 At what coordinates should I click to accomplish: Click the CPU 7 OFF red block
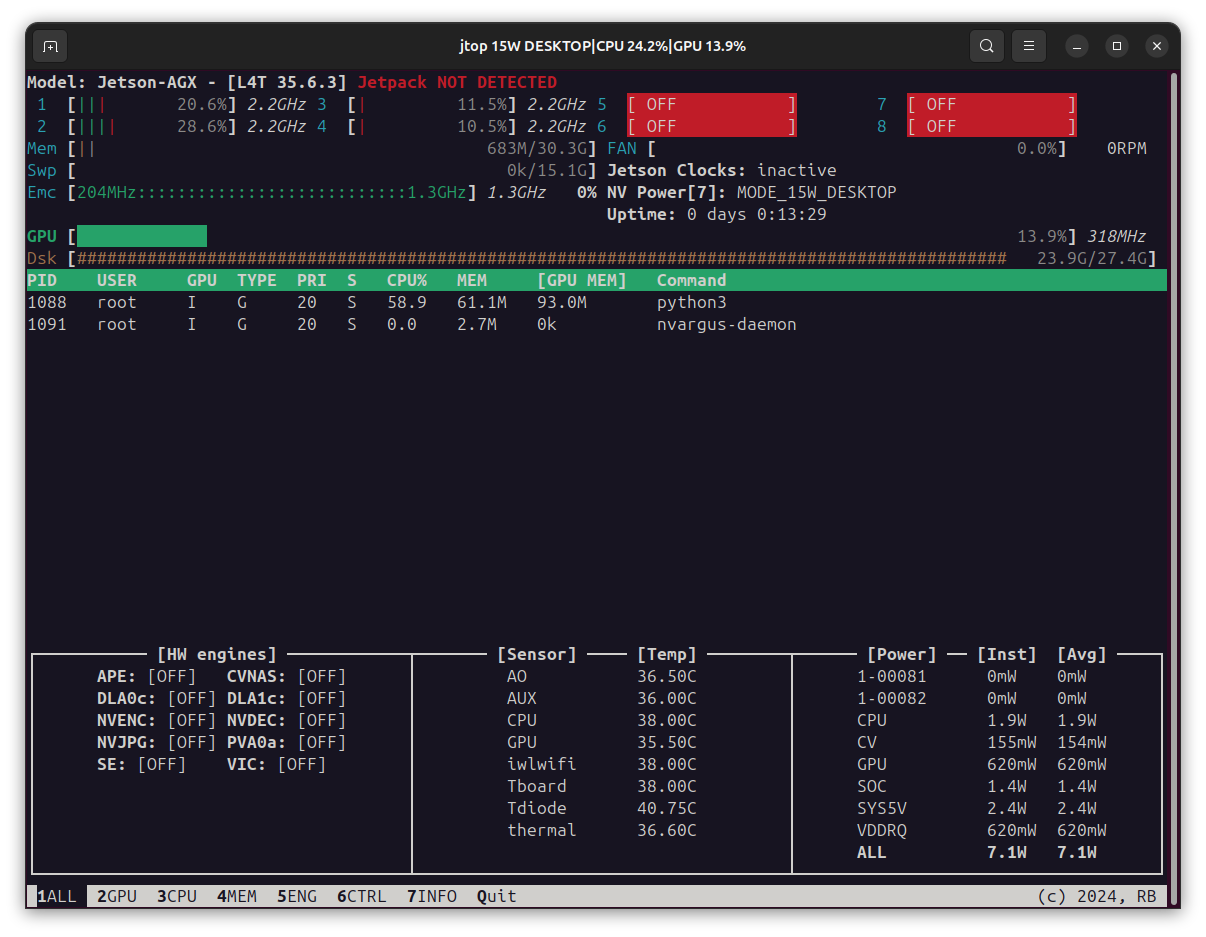(x=992, y=104)
